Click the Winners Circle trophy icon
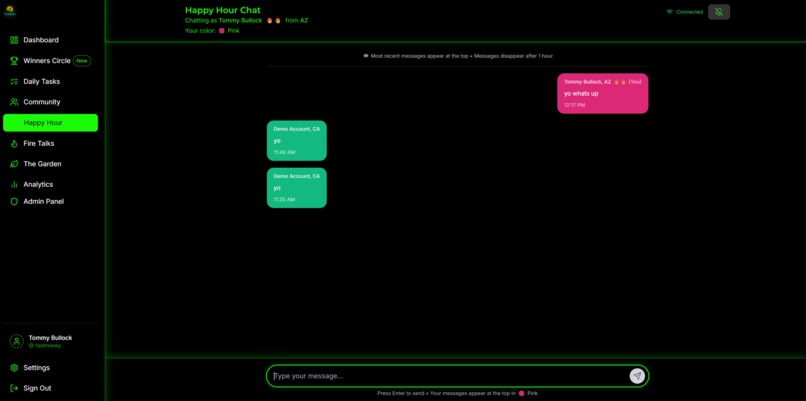Screen dimensions: 806x401 (x=14, y=61)
